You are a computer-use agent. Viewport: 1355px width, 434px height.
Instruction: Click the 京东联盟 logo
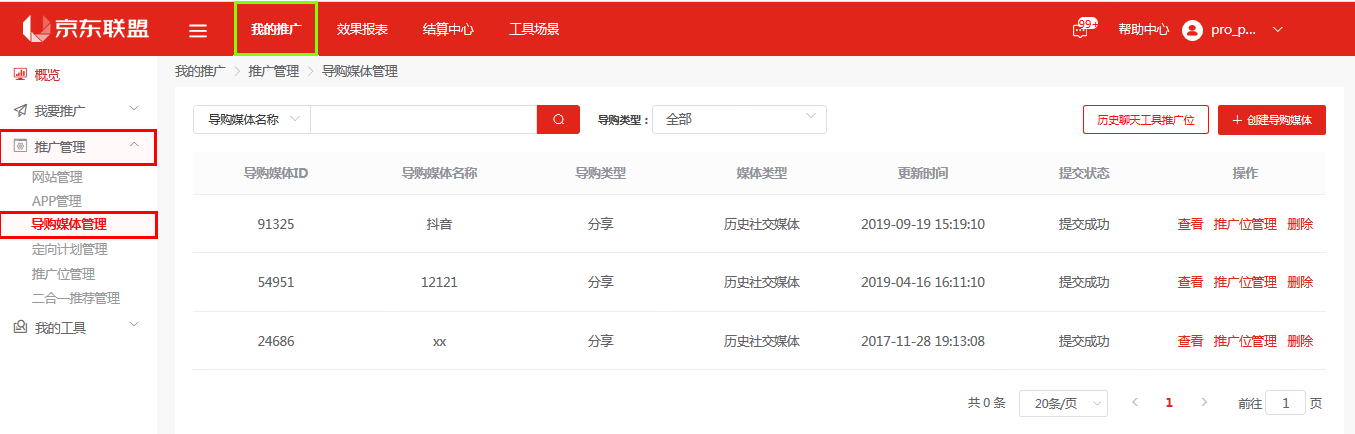[86, 29]
